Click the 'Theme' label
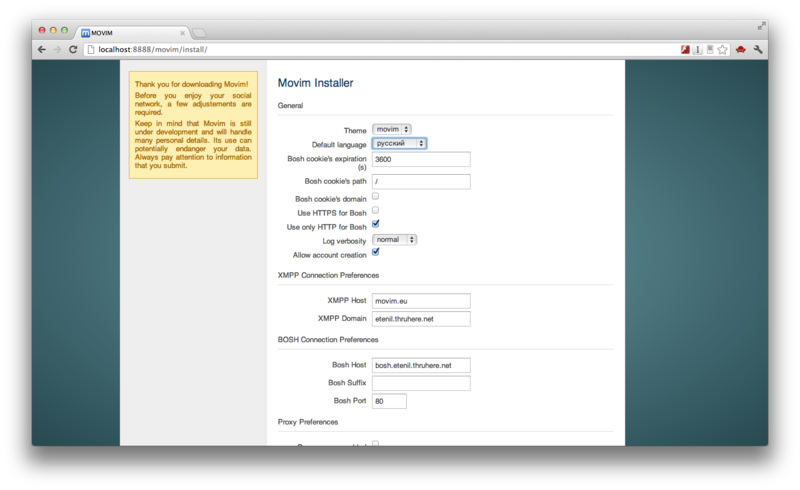Viewport: 800px width, 490px height. point(355,131)
